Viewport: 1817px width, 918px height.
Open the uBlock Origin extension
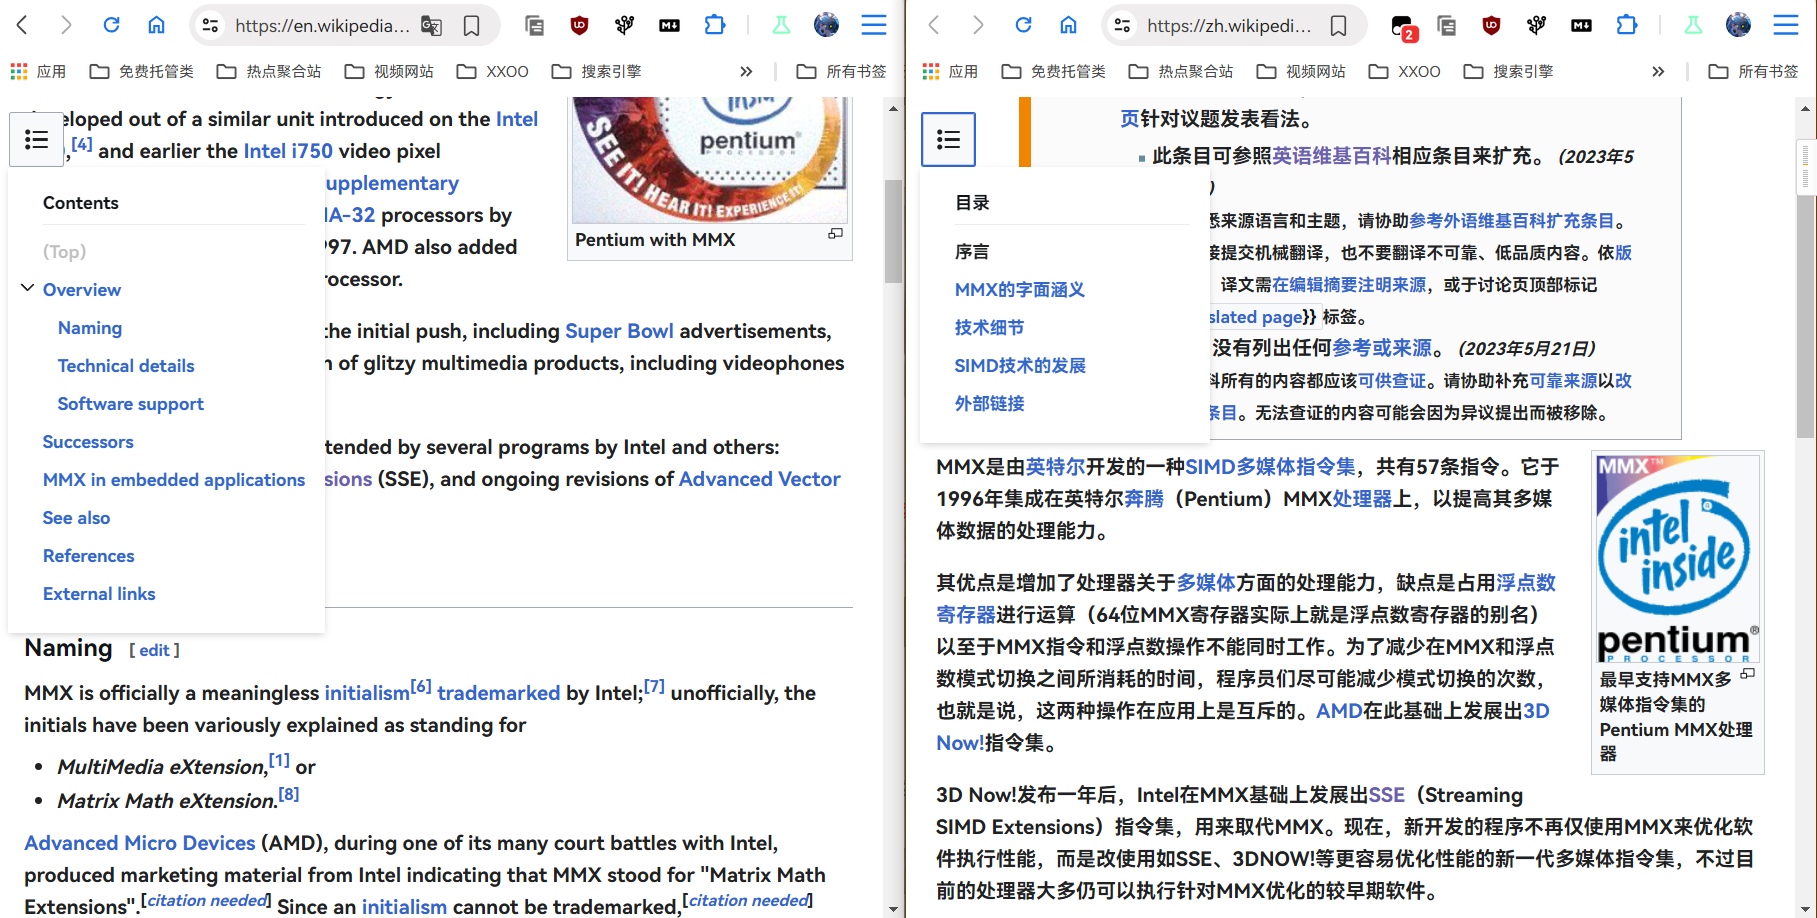point(580,25)
